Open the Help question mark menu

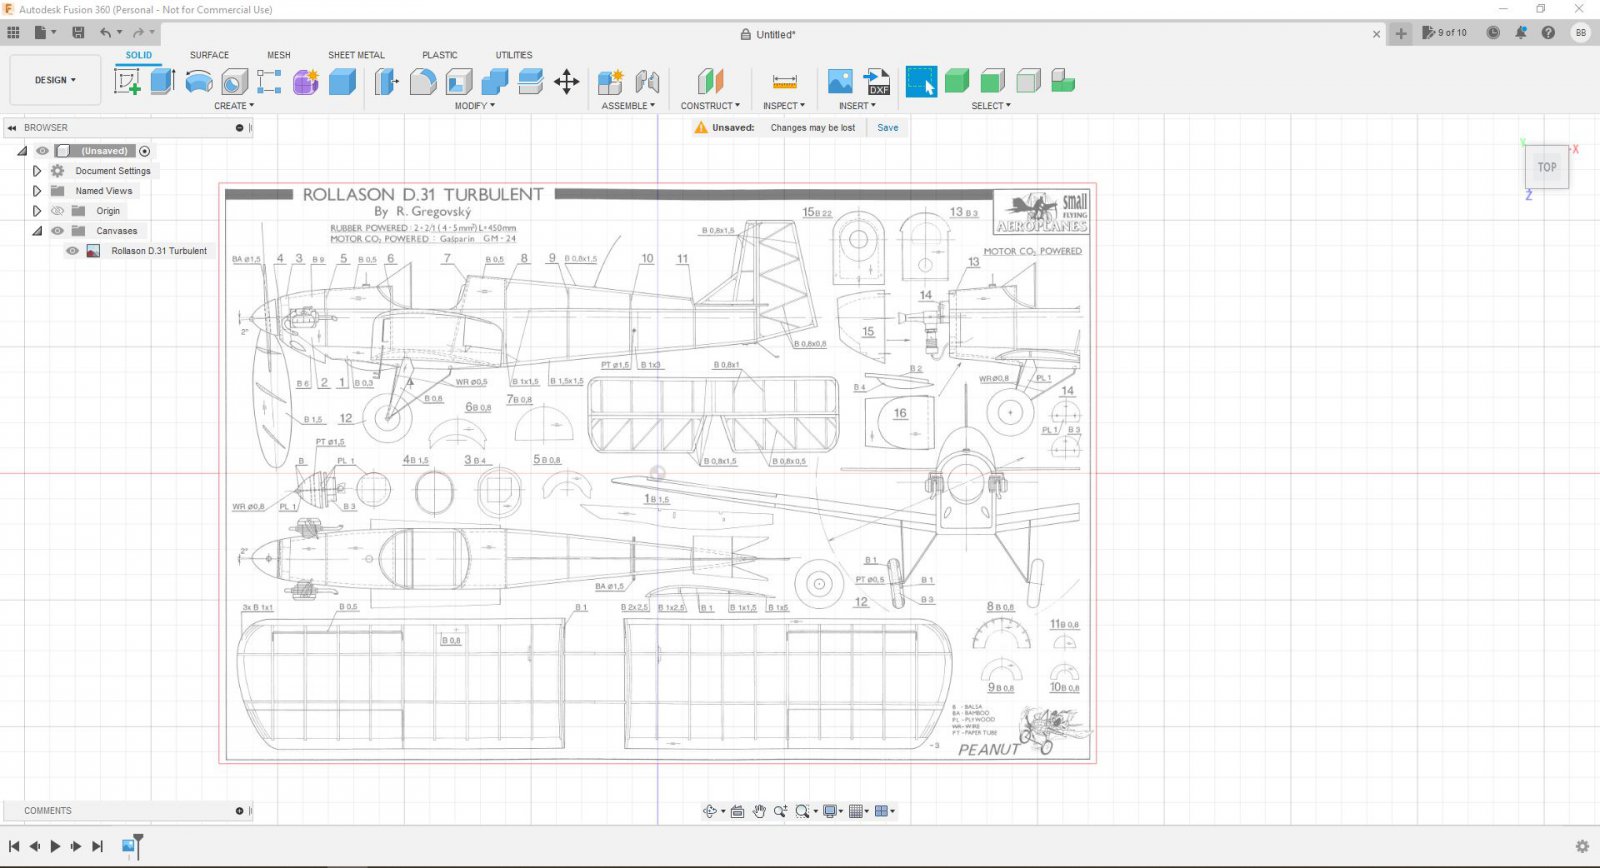(x=1548, y=33)
